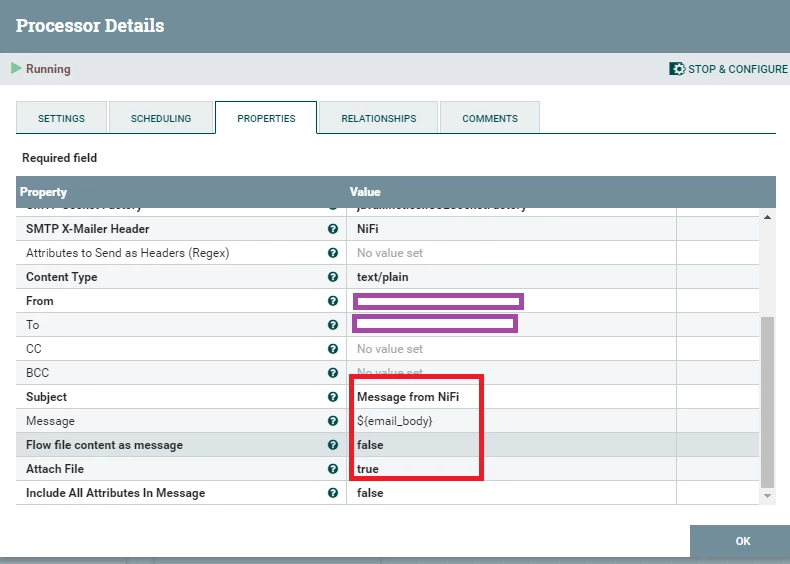The width and height of the screenshot is (790, 564).
Task: Open help icon for the BCC property
Action: tap(333, 372)
